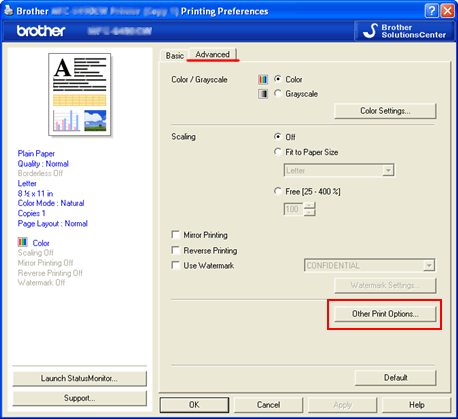Click the page preview thumbnail
The image size is (458, 419).
(80, 95)
